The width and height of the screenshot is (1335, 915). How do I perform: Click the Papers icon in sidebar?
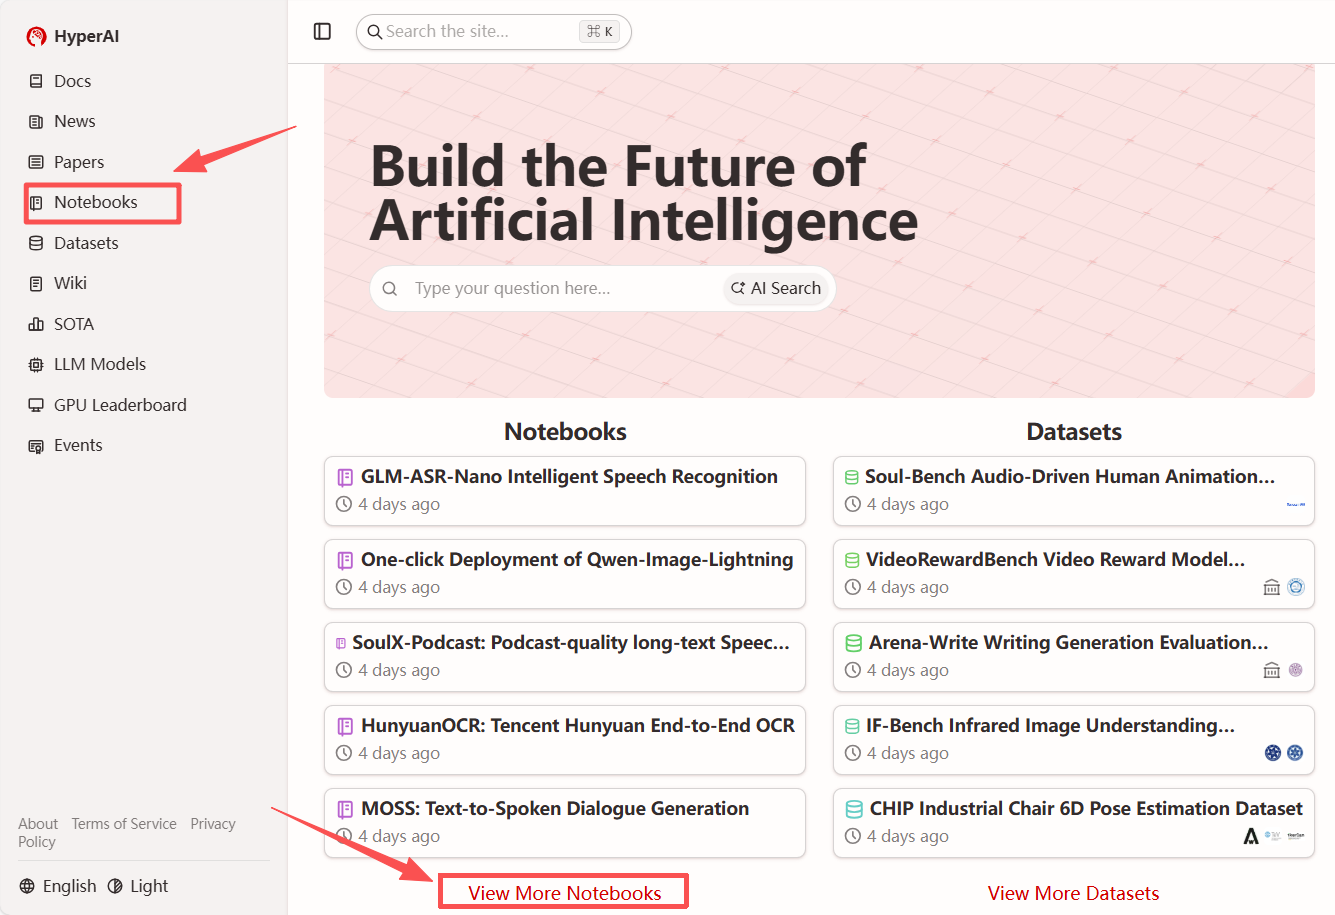(36, 162)
